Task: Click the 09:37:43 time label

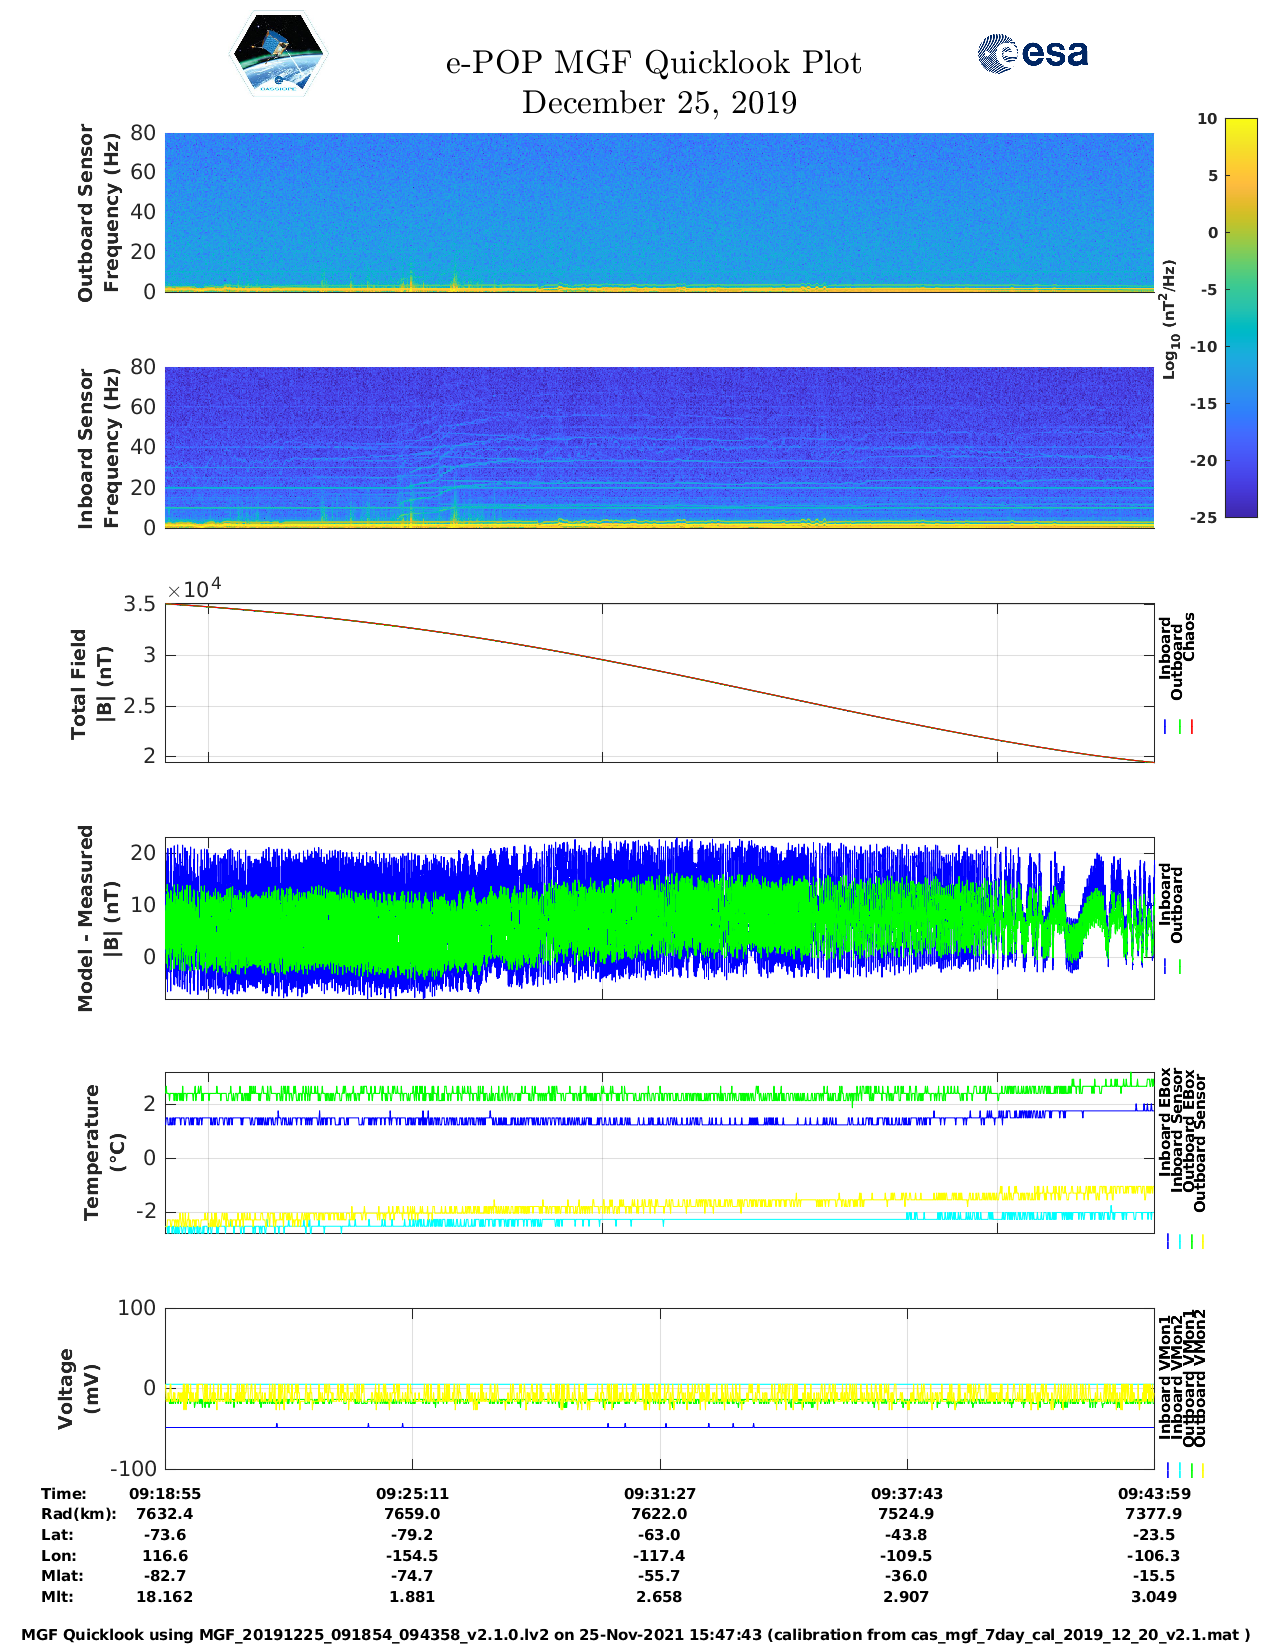Action: [x=907, y=1493]
